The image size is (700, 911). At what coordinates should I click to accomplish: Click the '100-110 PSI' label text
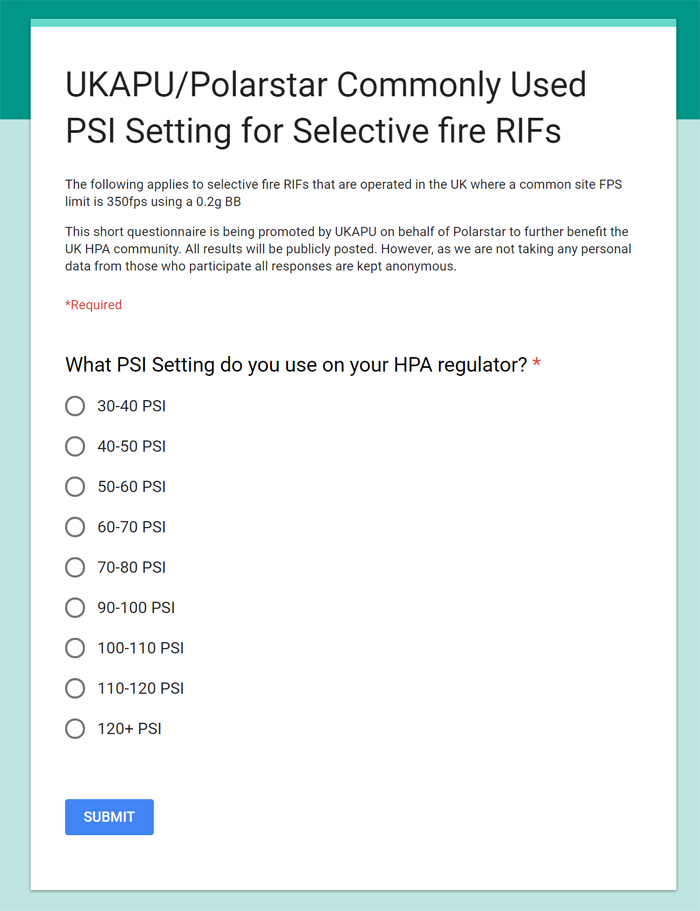[x=140, y=648]
